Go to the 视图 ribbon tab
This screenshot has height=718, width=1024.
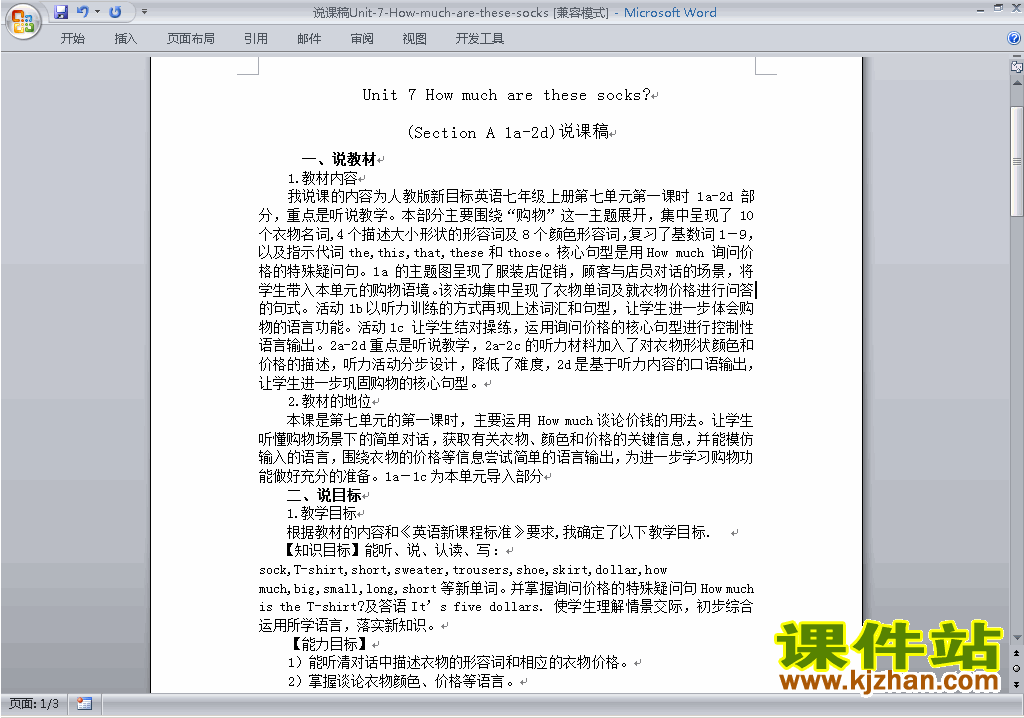click(x=414, y=39)
